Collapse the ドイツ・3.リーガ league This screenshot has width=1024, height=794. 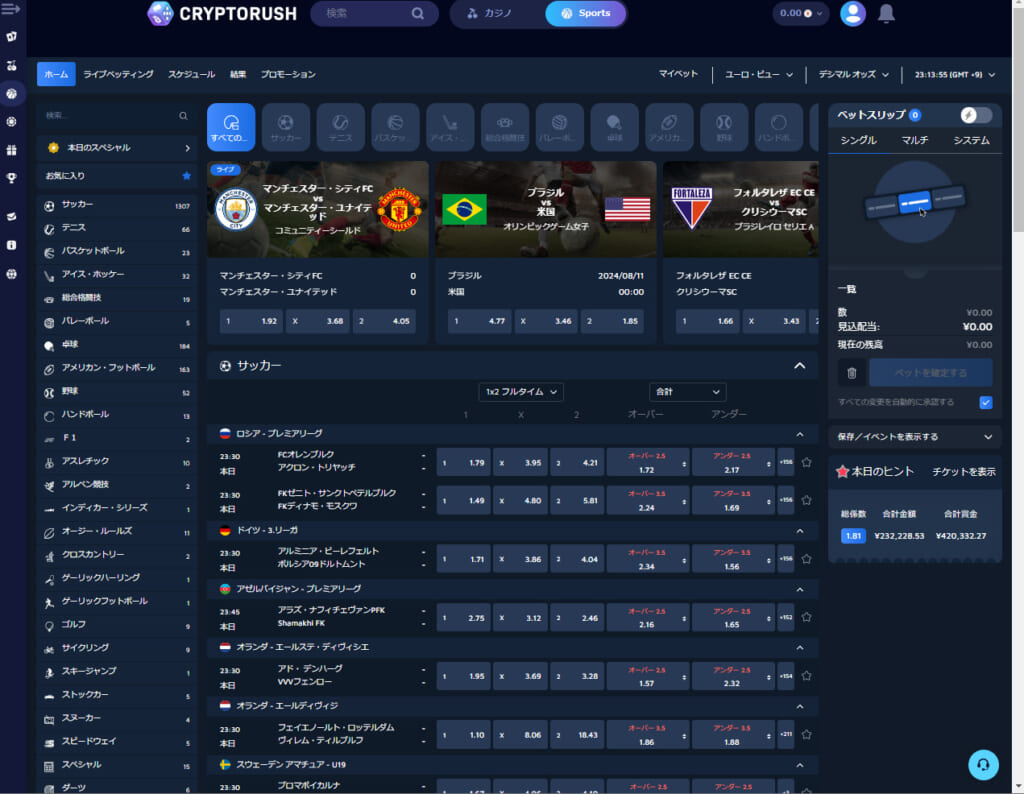point(799,531)
